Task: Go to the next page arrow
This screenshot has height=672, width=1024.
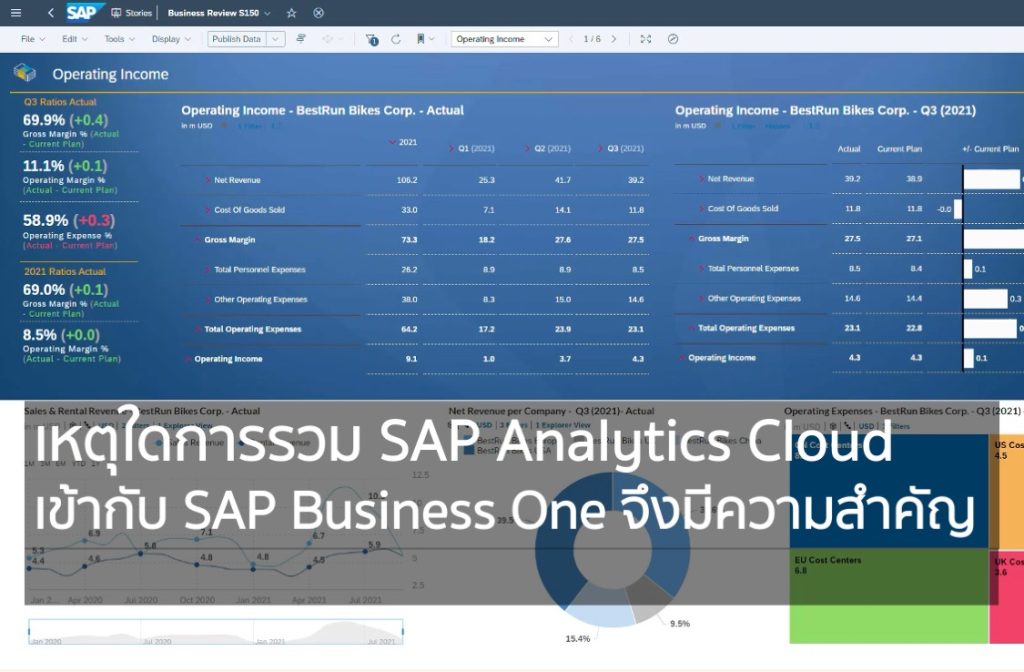Action: (x=613, y=39)
